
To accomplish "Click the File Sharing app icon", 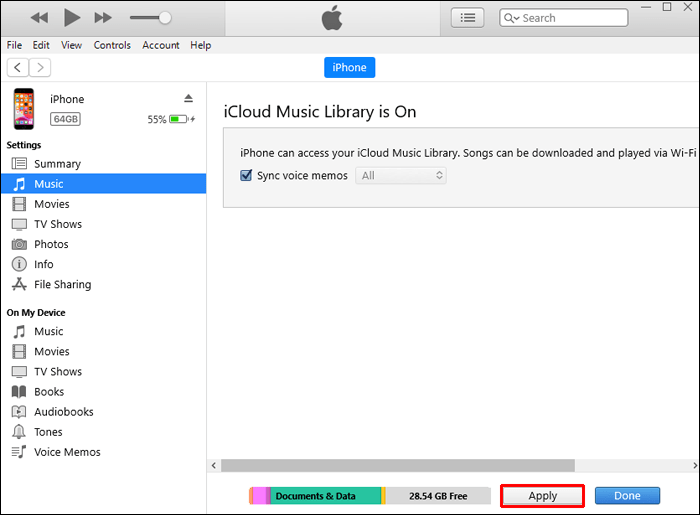I will [x=19, y=284].
